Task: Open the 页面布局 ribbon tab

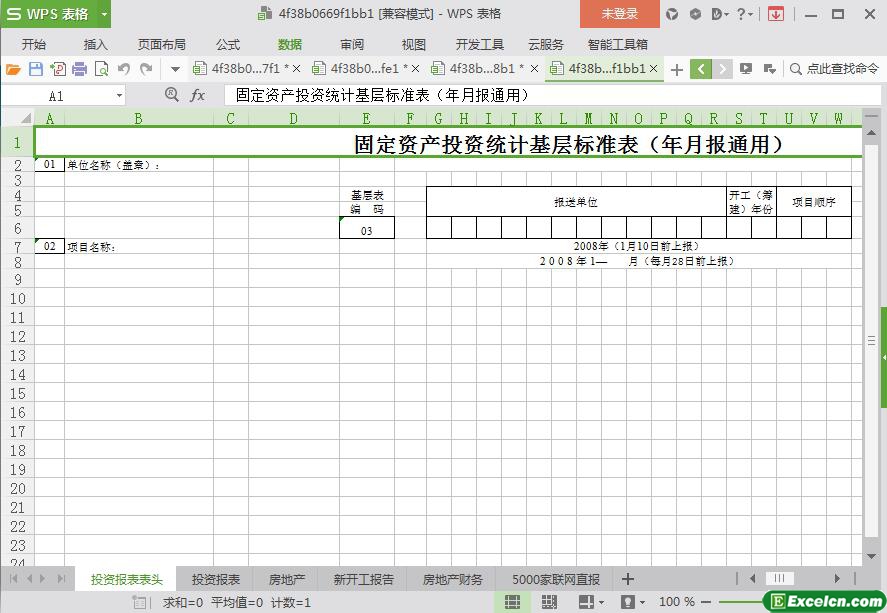Action: coord(161,44)
